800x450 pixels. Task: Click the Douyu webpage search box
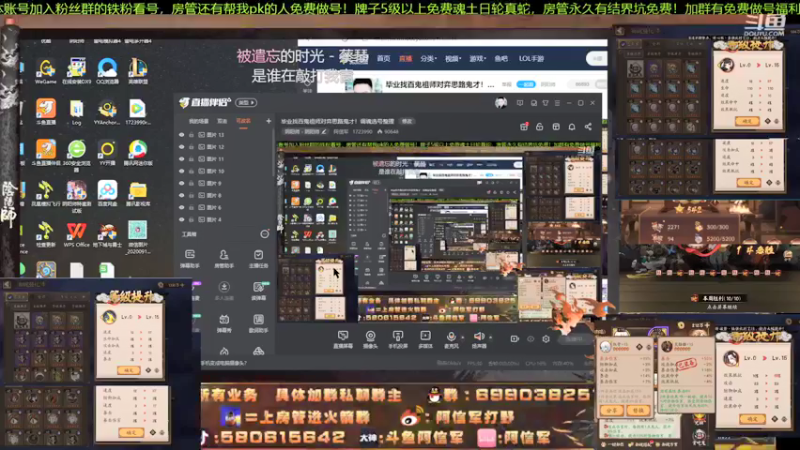tap(596, 59)
